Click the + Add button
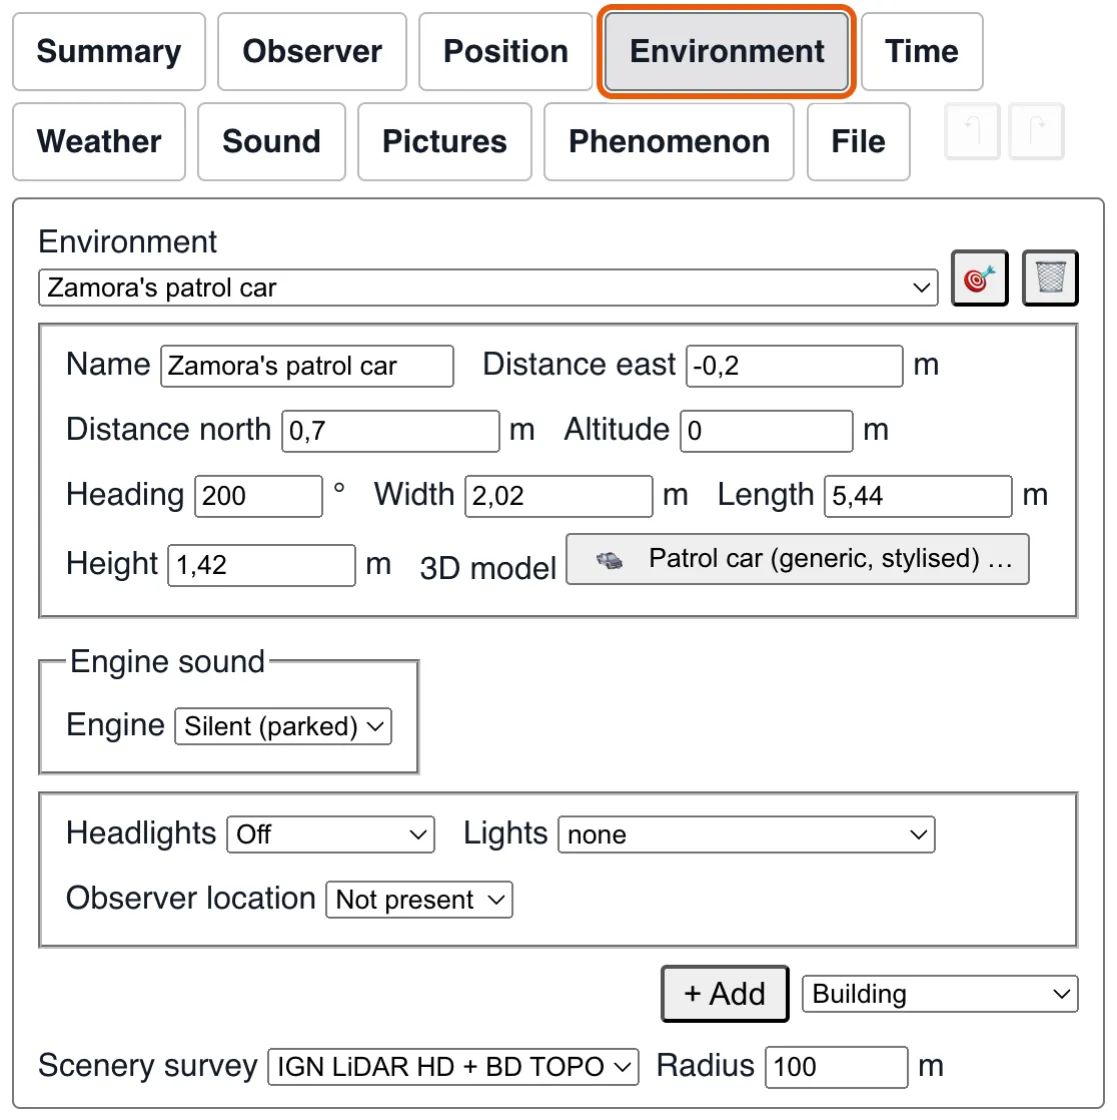Viewport: 1117px width, 1120px height. 724,994
